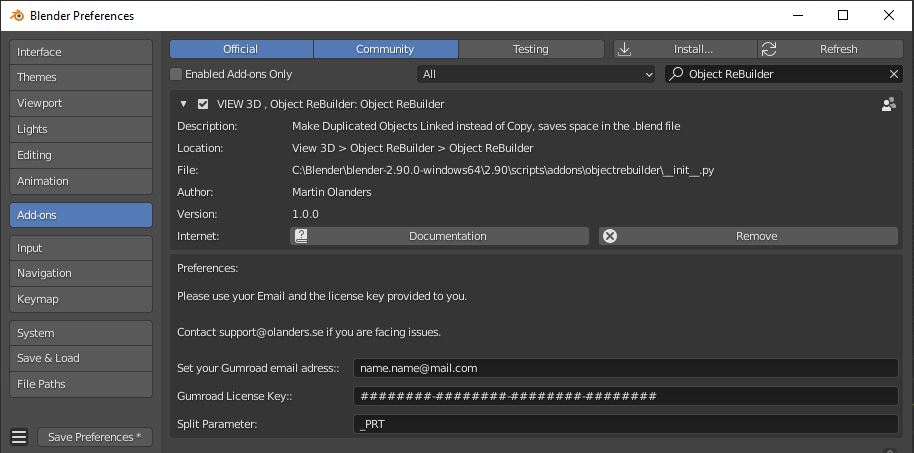This screenshot has height=453, width=914.
Task: Collapse the Object ReBuilder add-on details
Action: coord(184,104)
